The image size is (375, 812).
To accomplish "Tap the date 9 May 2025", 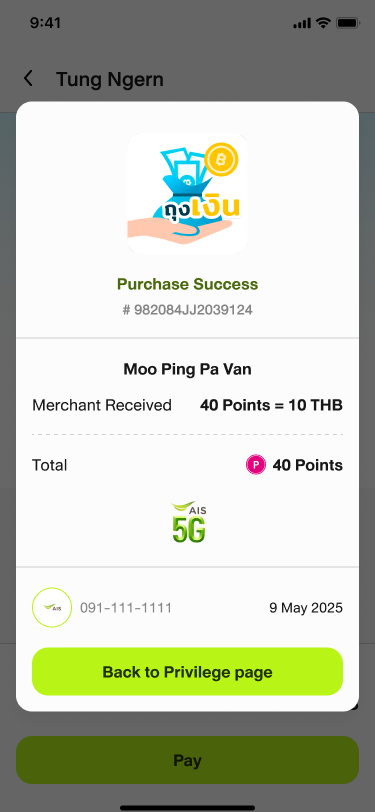I will [x=306, y=607].
